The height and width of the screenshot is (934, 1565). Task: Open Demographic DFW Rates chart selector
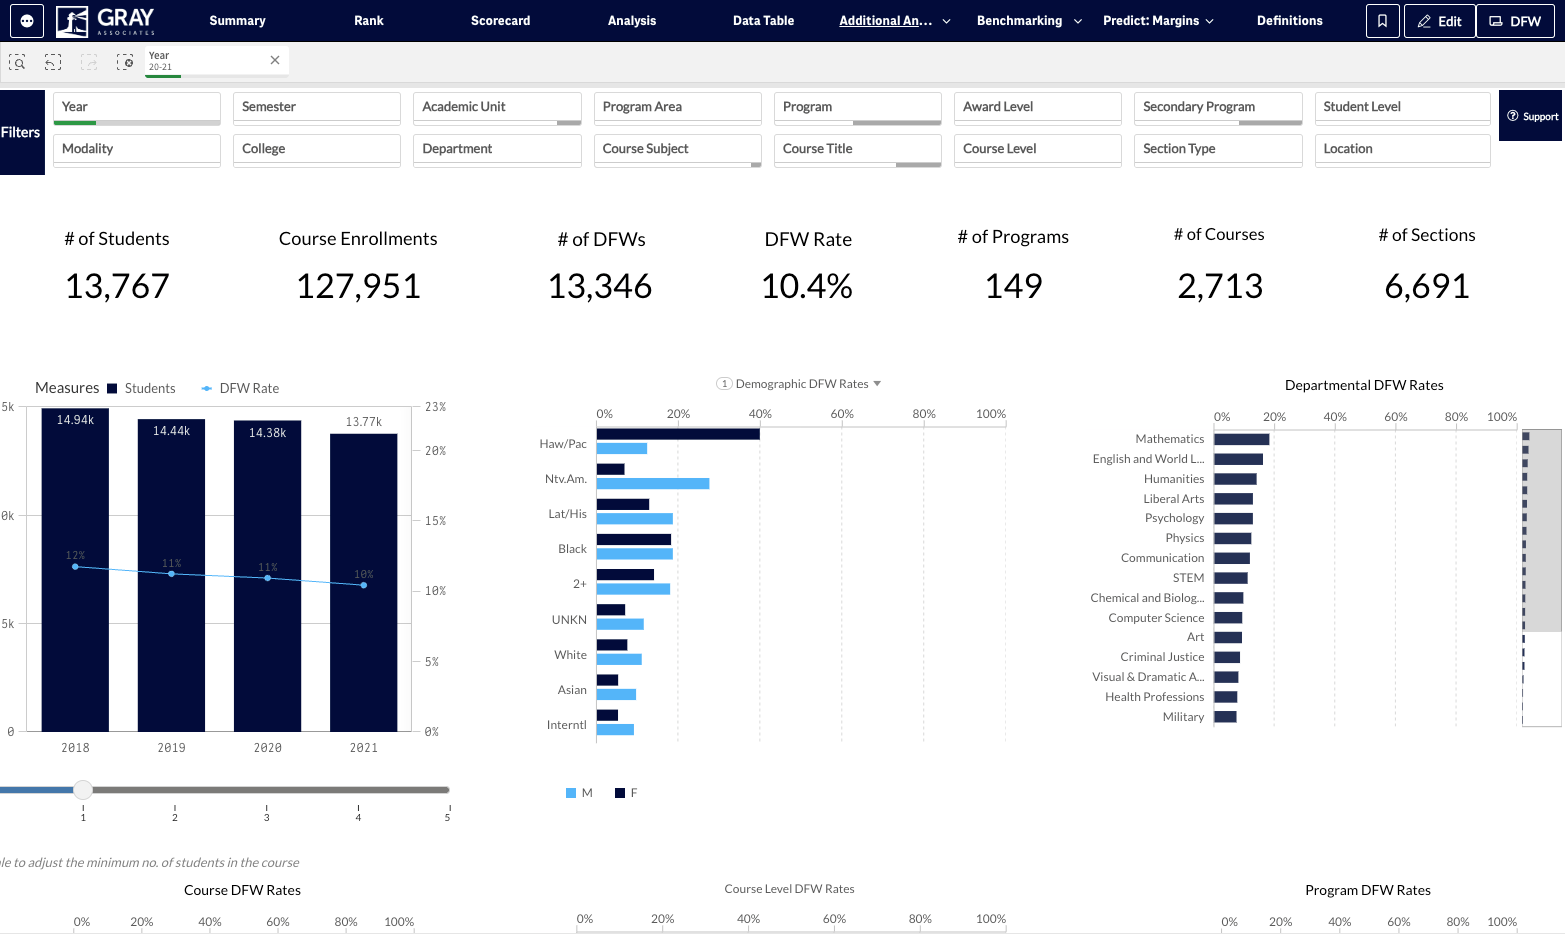pos(799,384)
